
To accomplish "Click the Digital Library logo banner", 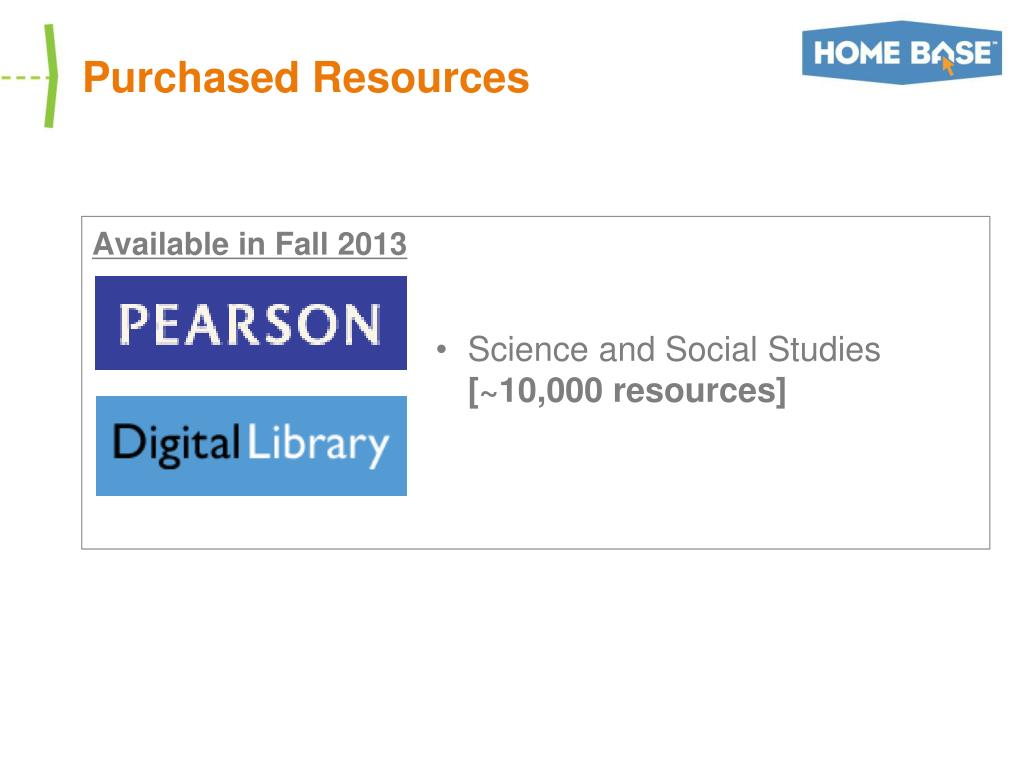I will [x=251, y=445].
